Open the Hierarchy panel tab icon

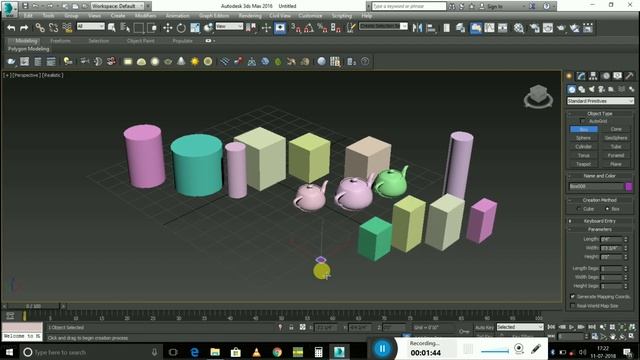pyautogui.click(x=593, y=76)
